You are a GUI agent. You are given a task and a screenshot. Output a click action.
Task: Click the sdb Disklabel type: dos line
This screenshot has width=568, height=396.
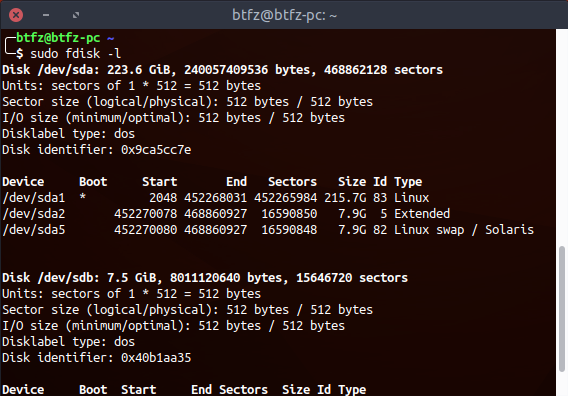[68, 342]
